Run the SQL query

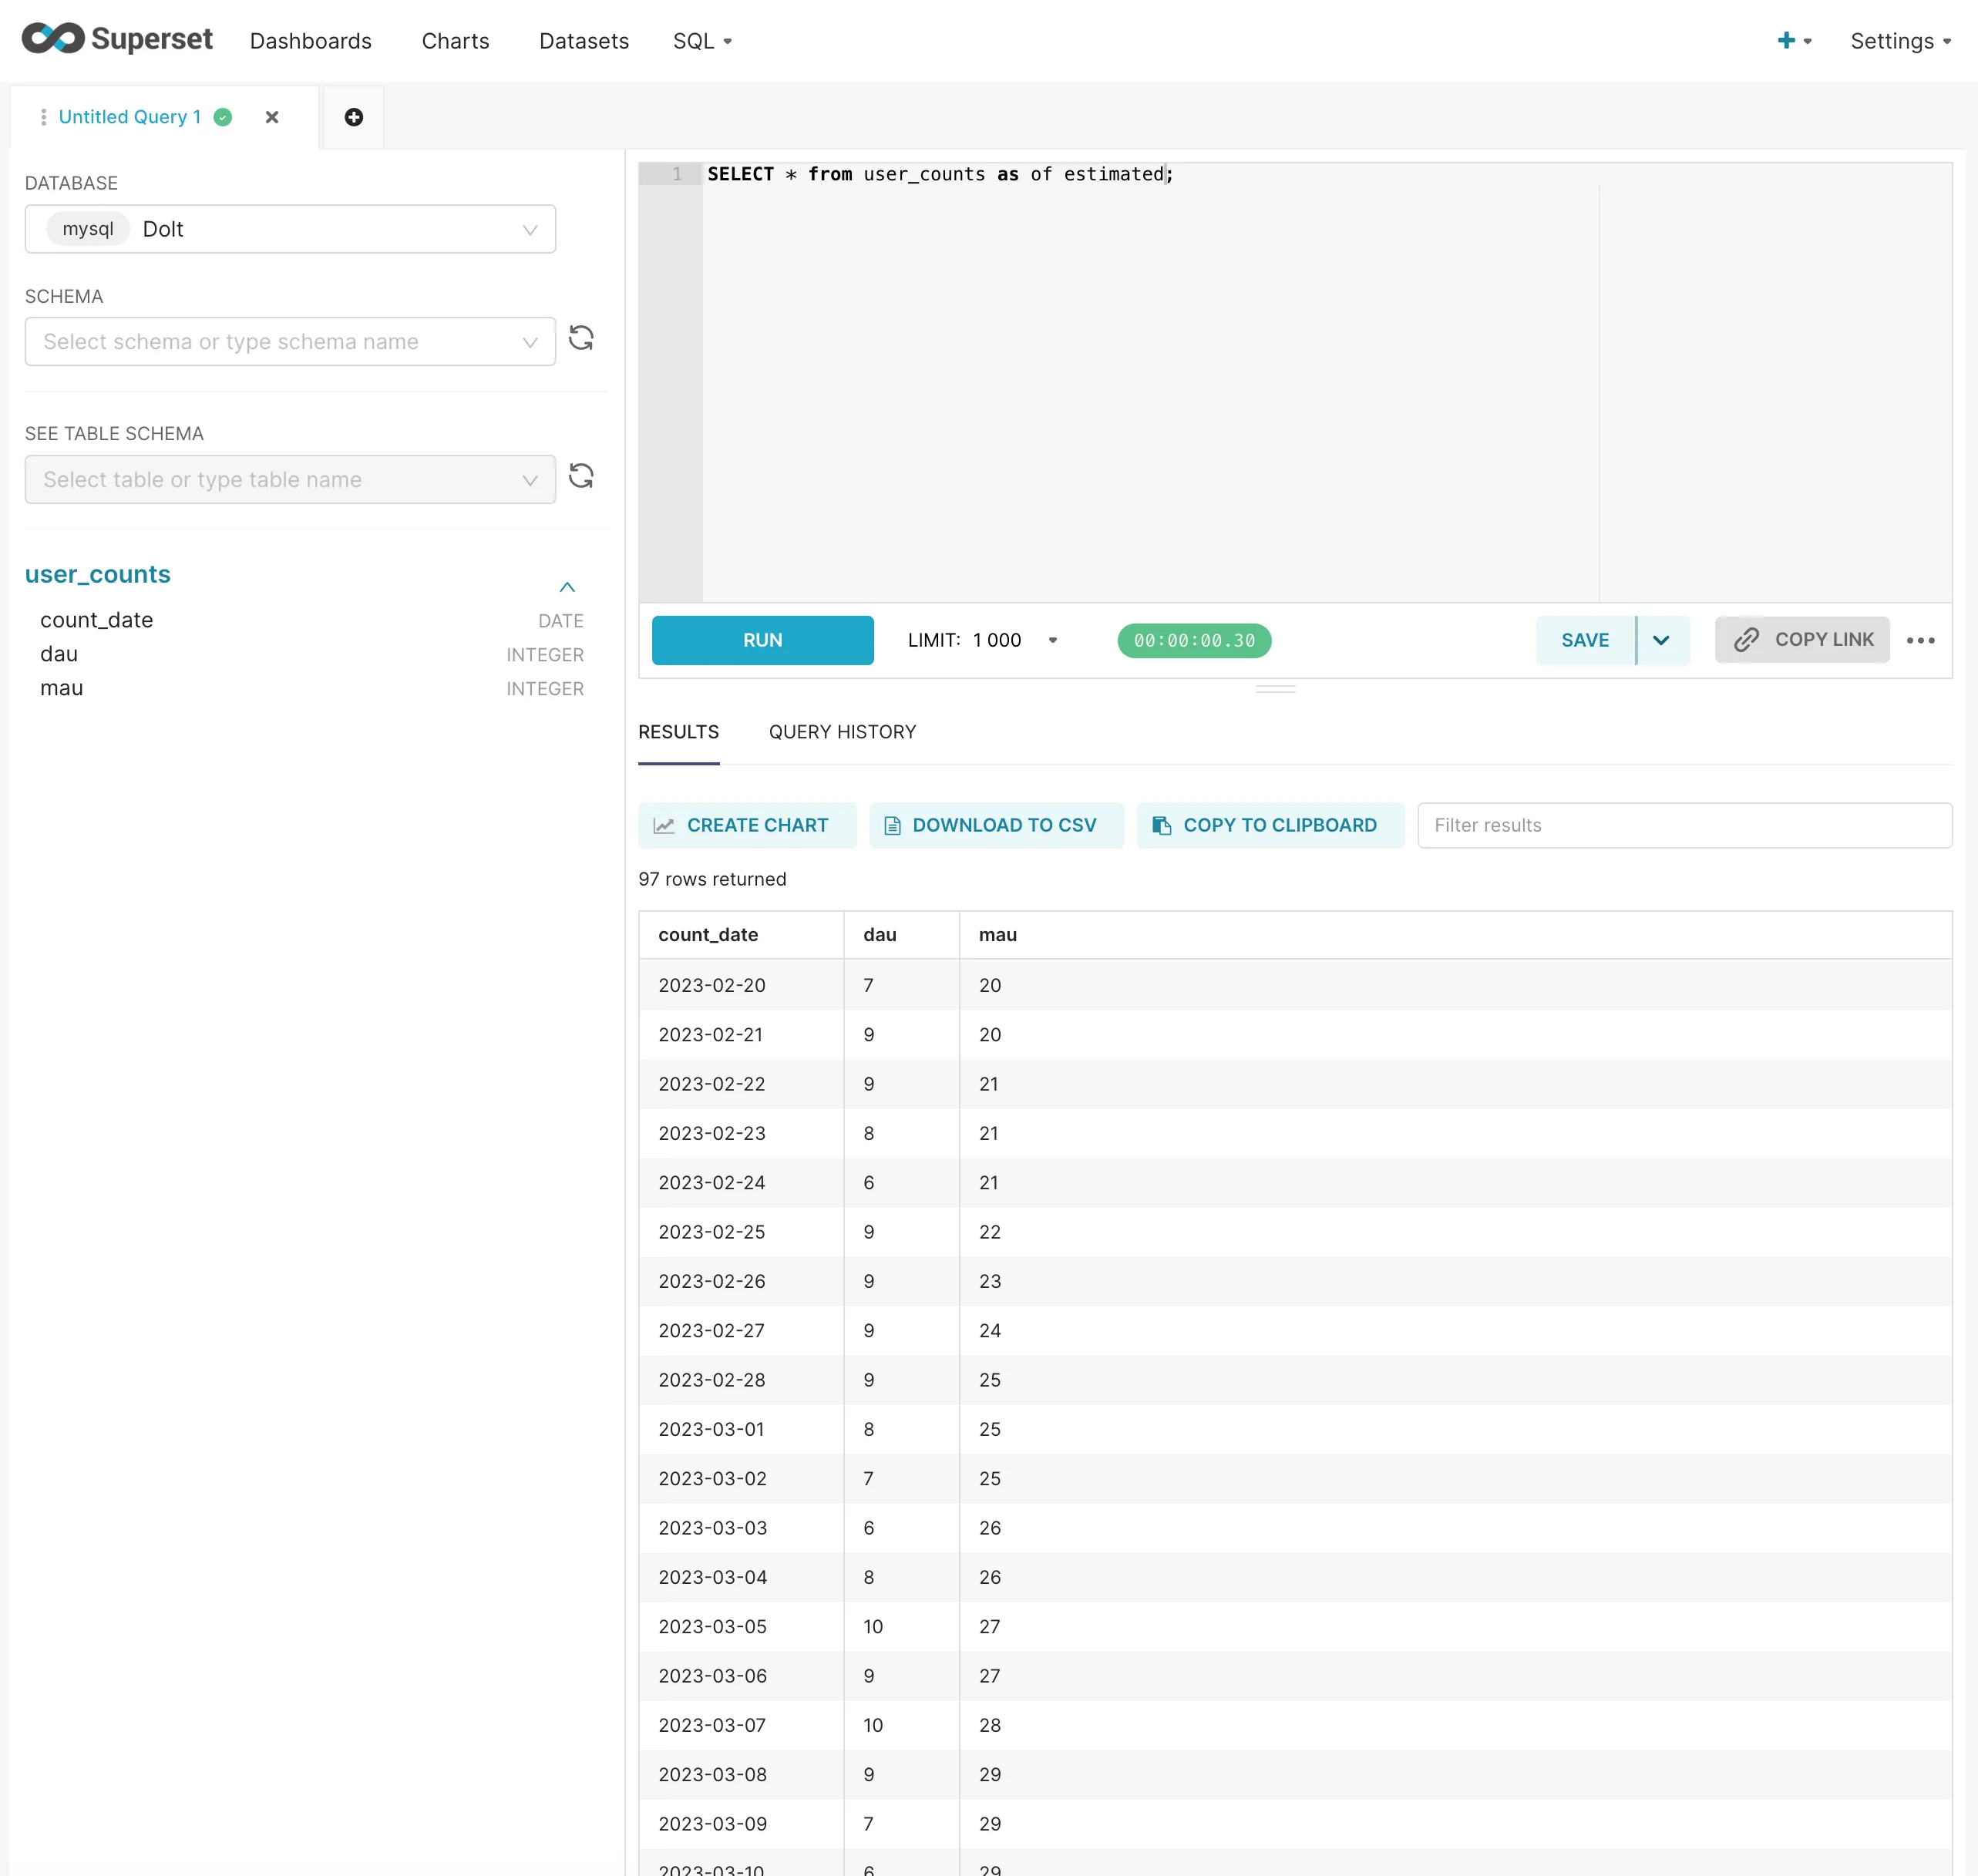click(762, 640)
